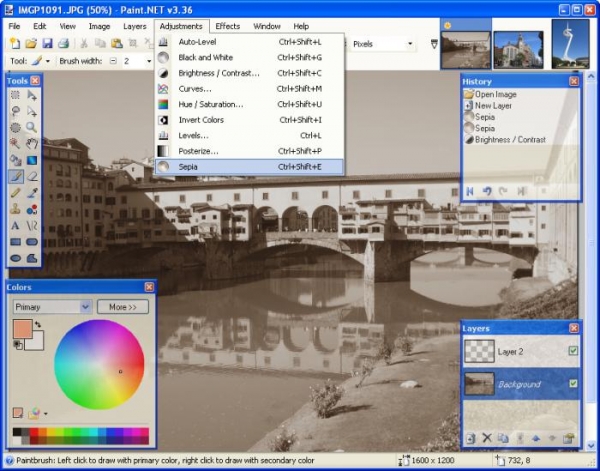Select the Pan hand tool
The image size is (600, 471).
pyautogui.click(x=32, y=143)
